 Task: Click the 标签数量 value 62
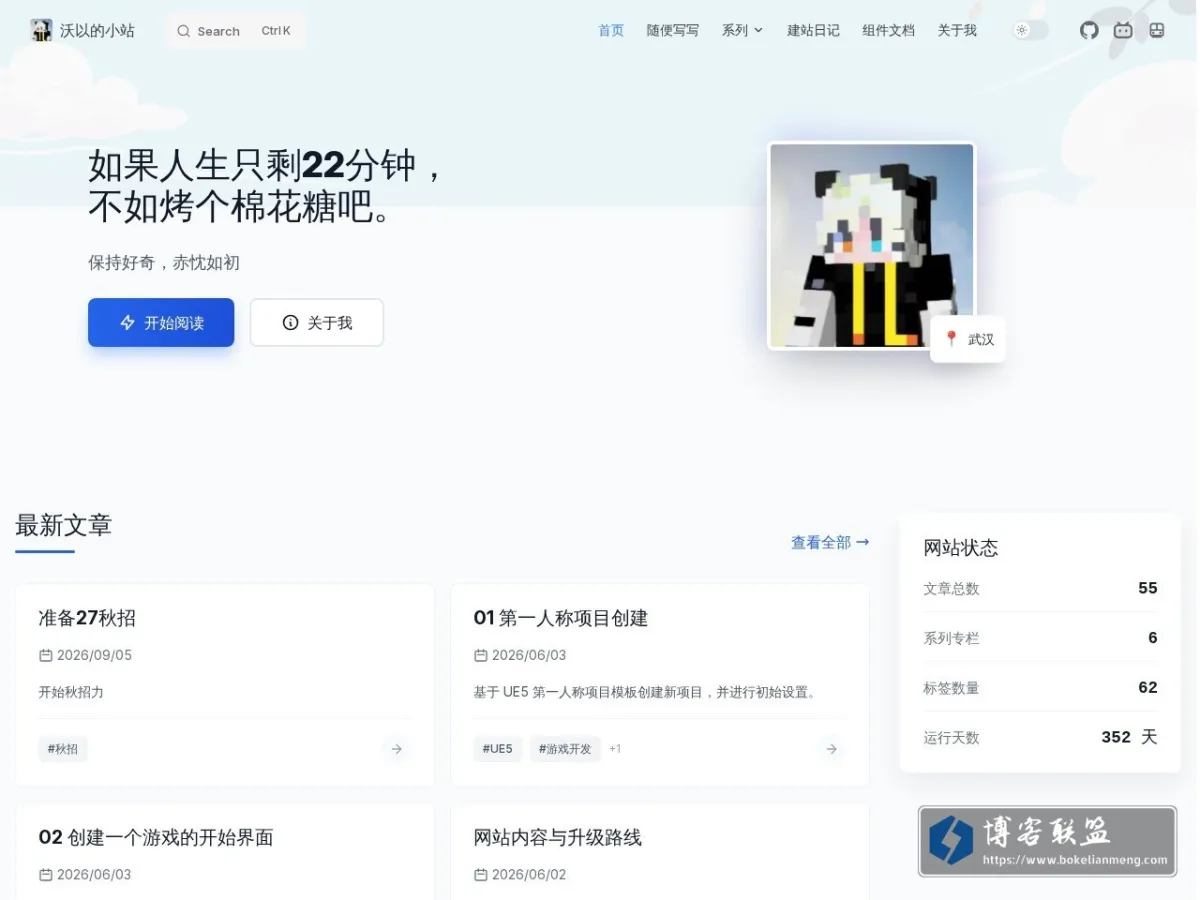pyautogui.click(x=1148, y=687)
